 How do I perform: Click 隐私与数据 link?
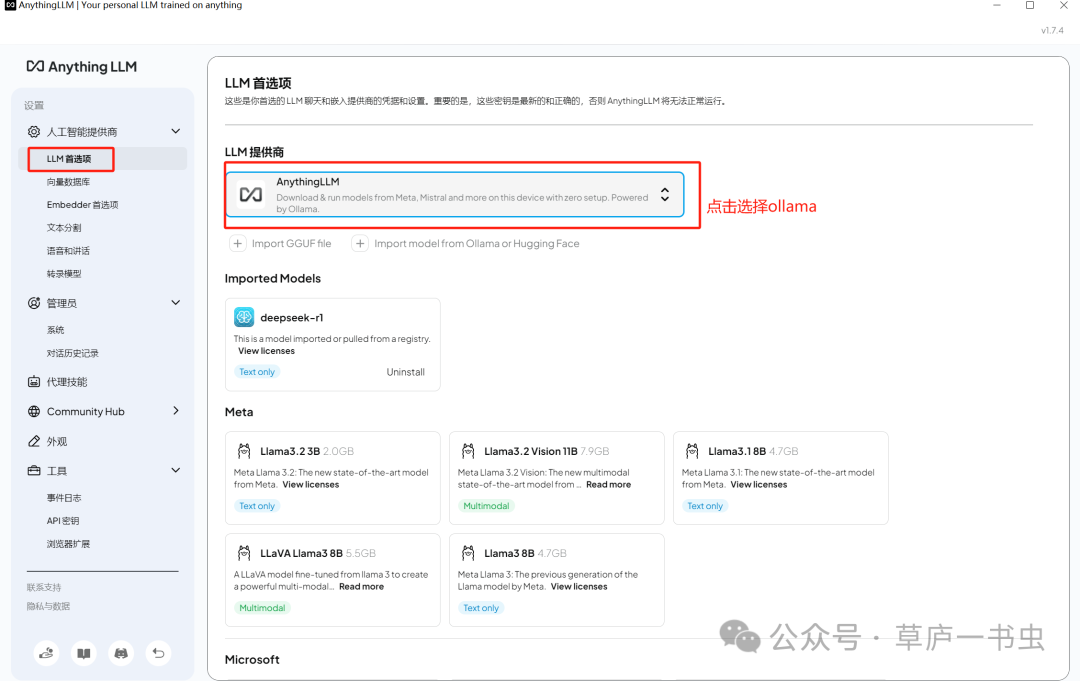click(x=48, y=607)
